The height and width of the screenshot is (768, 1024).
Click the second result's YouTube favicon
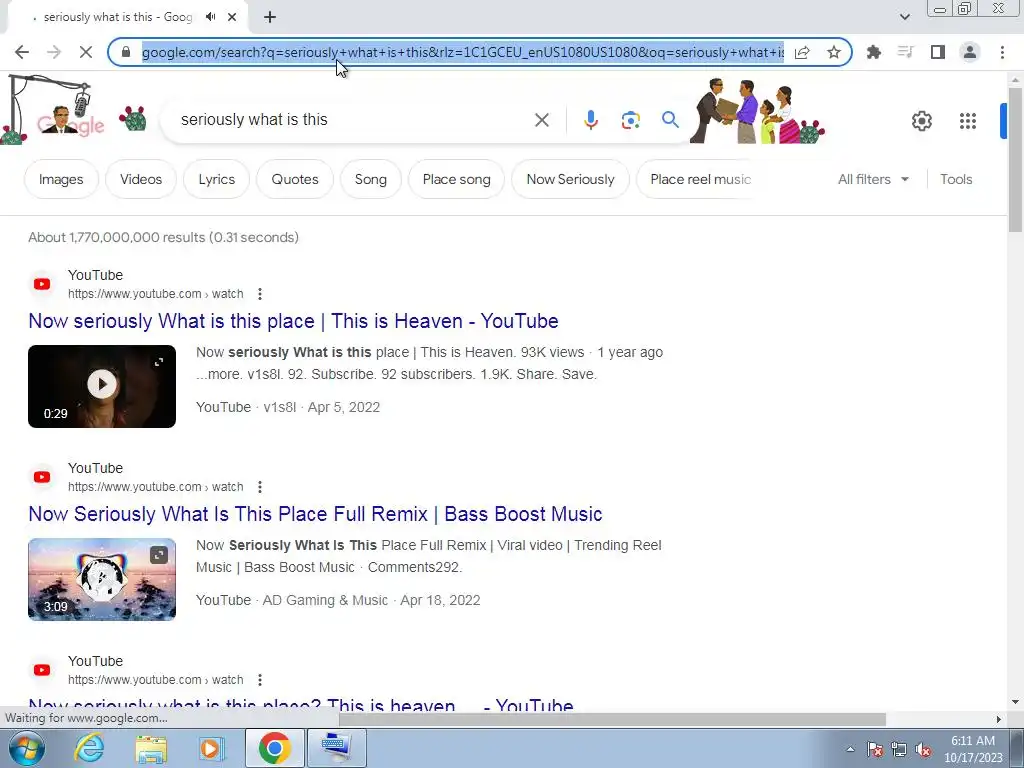[x=42, y=477]
